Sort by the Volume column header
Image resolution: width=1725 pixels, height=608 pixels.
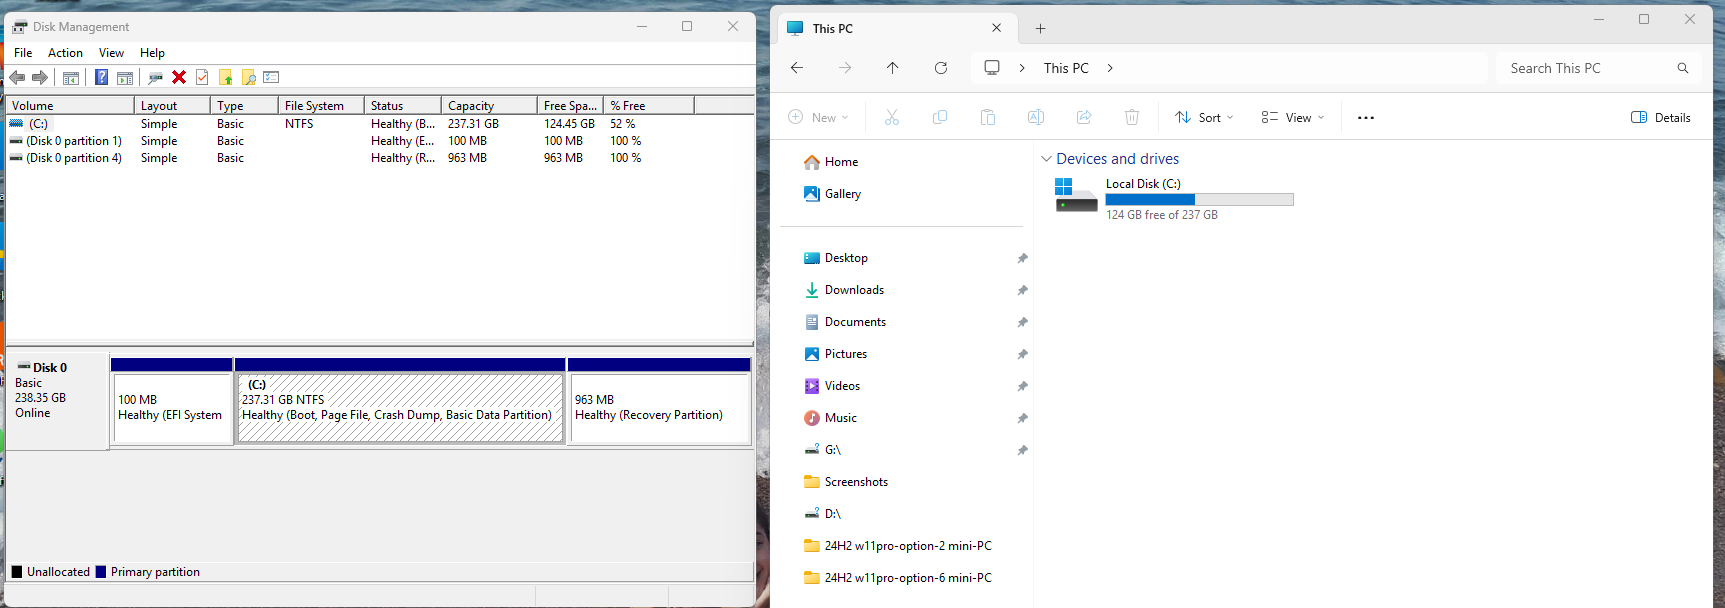pos(70,105)
